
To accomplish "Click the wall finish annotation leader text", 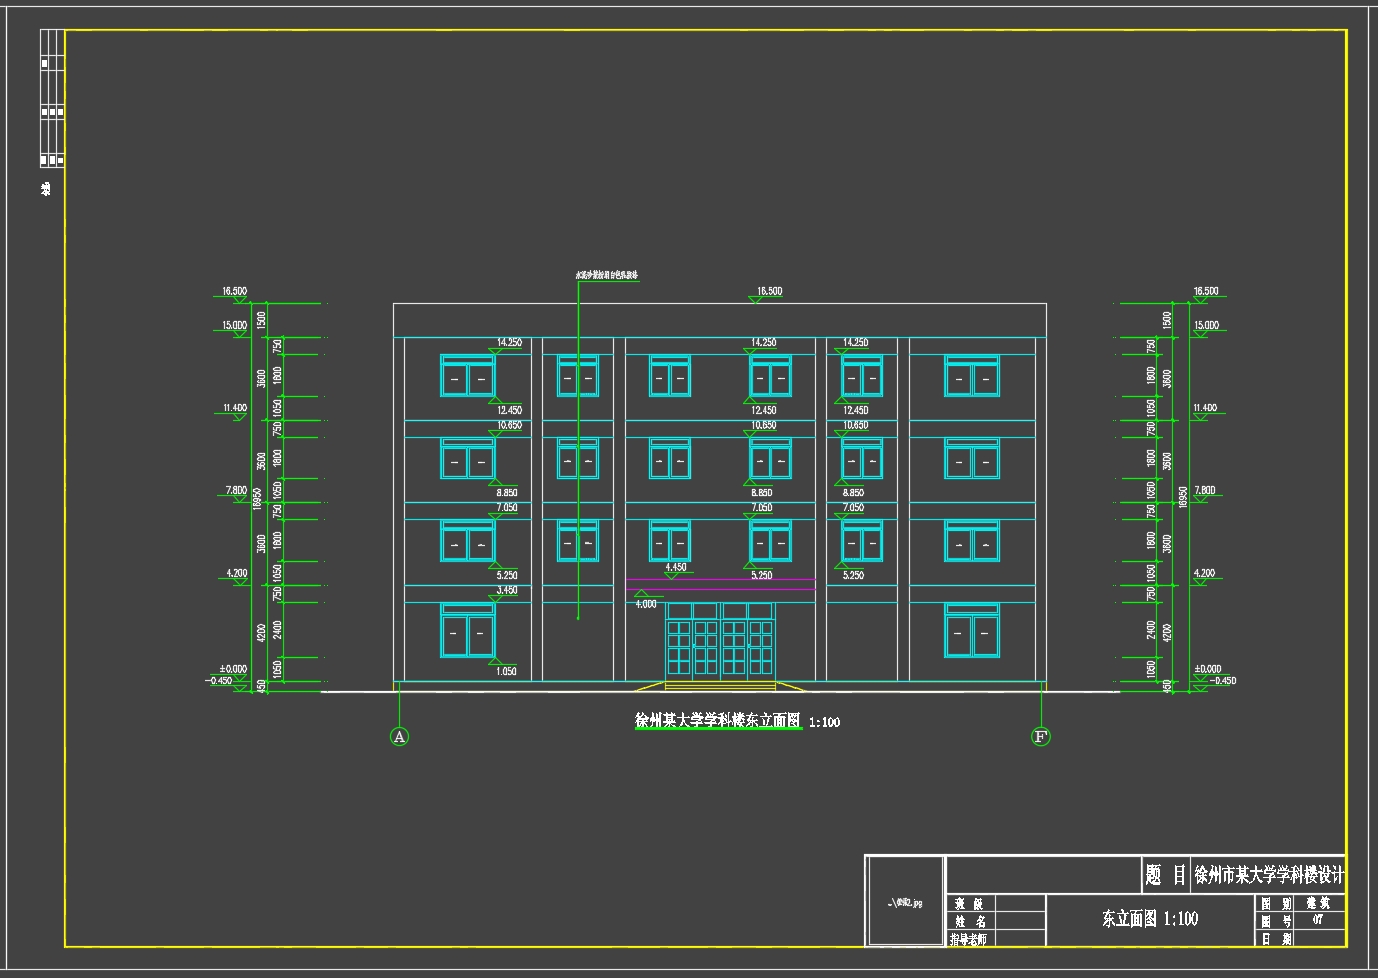I will [607, 275].
